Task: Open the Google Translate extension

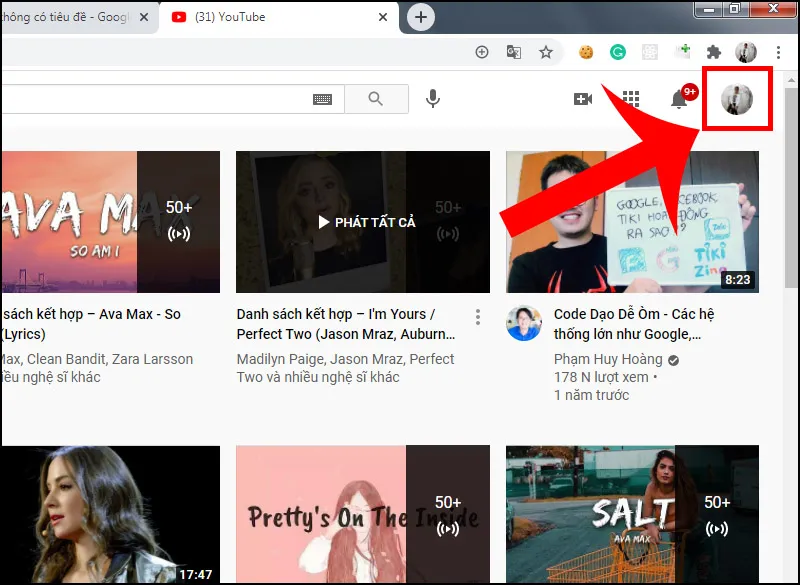Action: point(513,52)
